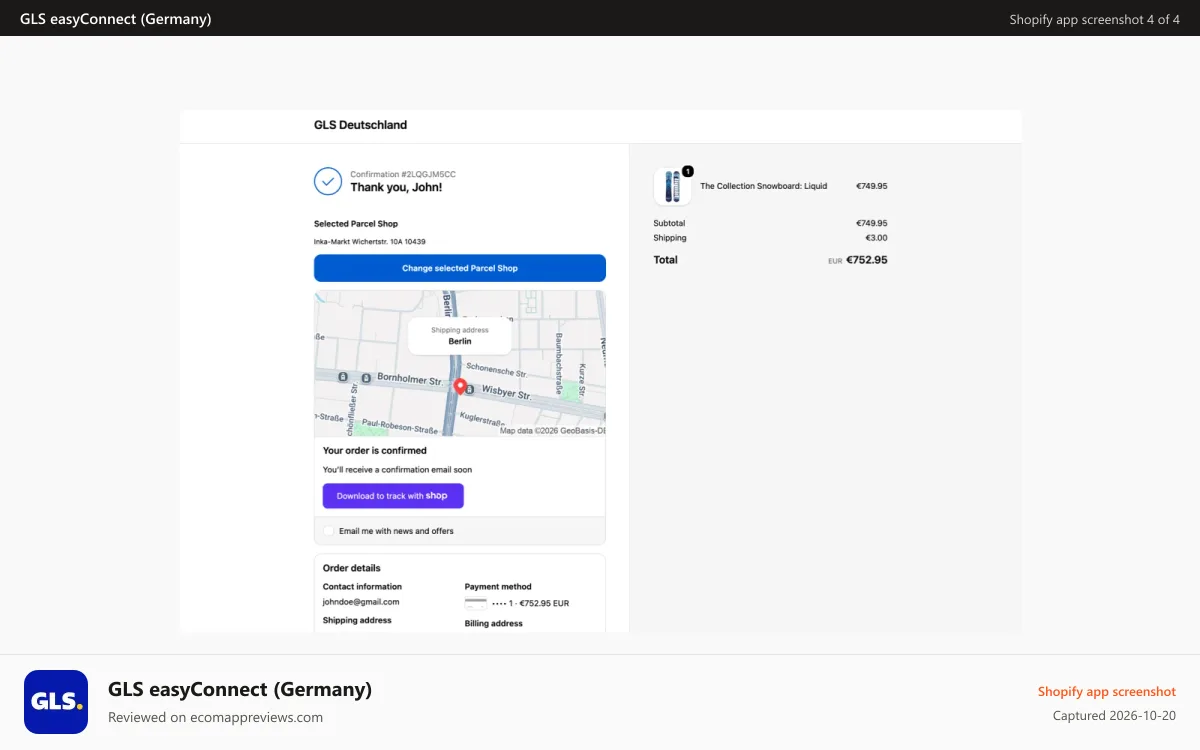Click Map data GeoBasis-DE attribution
1200x750 pixels.
click(x=553, y=431)
